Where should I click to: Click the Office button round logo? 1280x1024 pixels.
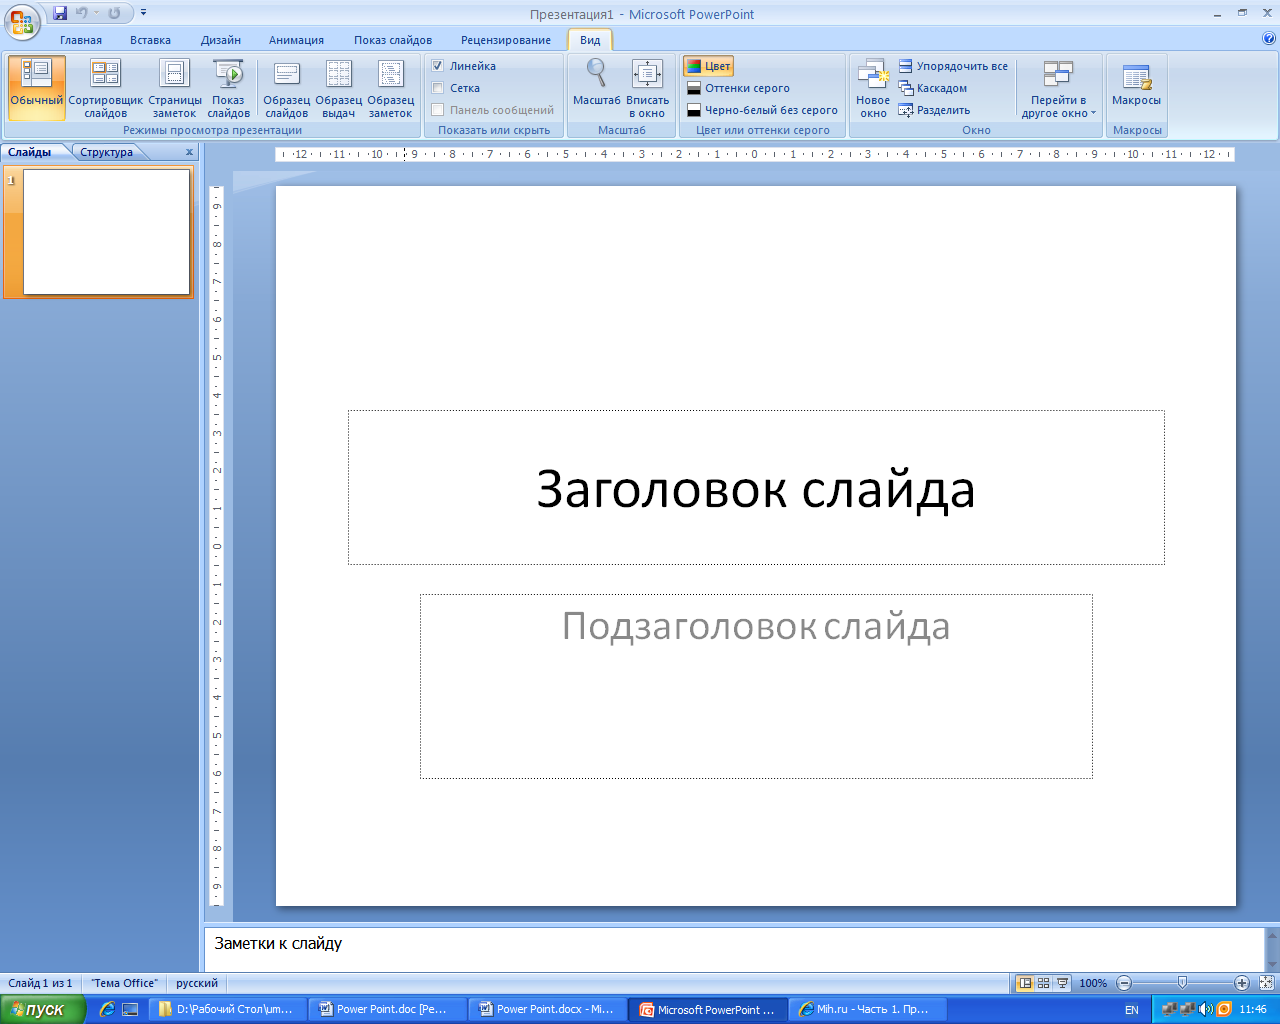click(x=22, y=21)
